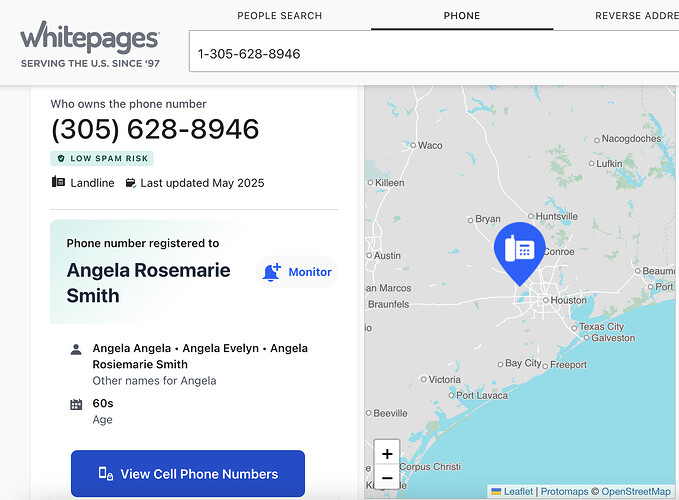The width and height of the screenshot is (679, 500).
Task: Click the Monitor button
Action: (x=297, y=272)
